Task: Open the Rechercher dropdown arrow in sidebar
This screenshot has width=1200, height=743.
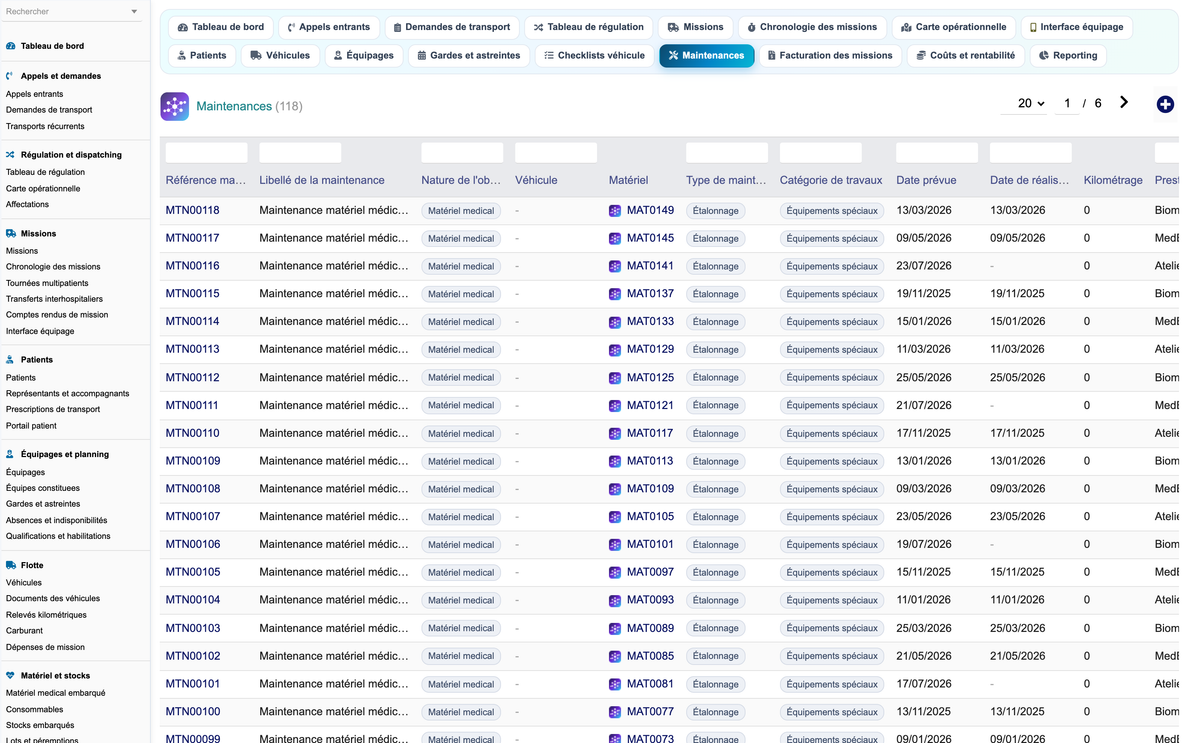Action: [134, 12]
